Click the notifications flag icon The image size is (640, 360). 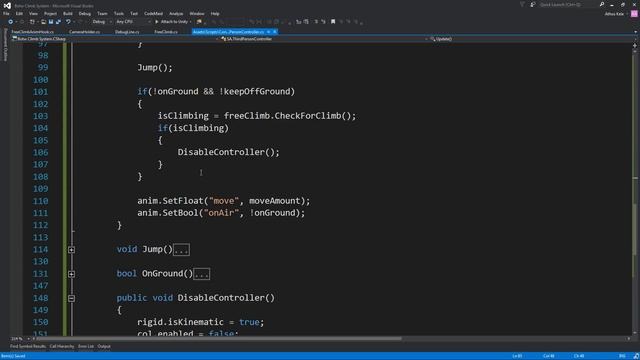(522, 4)
